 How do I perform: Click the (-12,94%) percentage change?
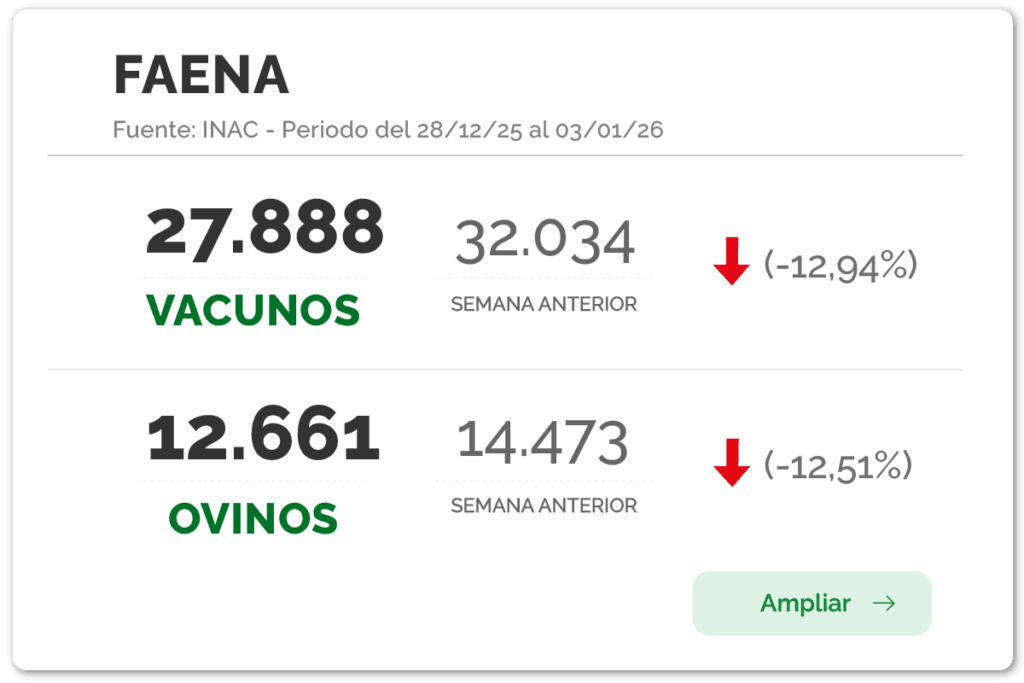click(840, 265)
